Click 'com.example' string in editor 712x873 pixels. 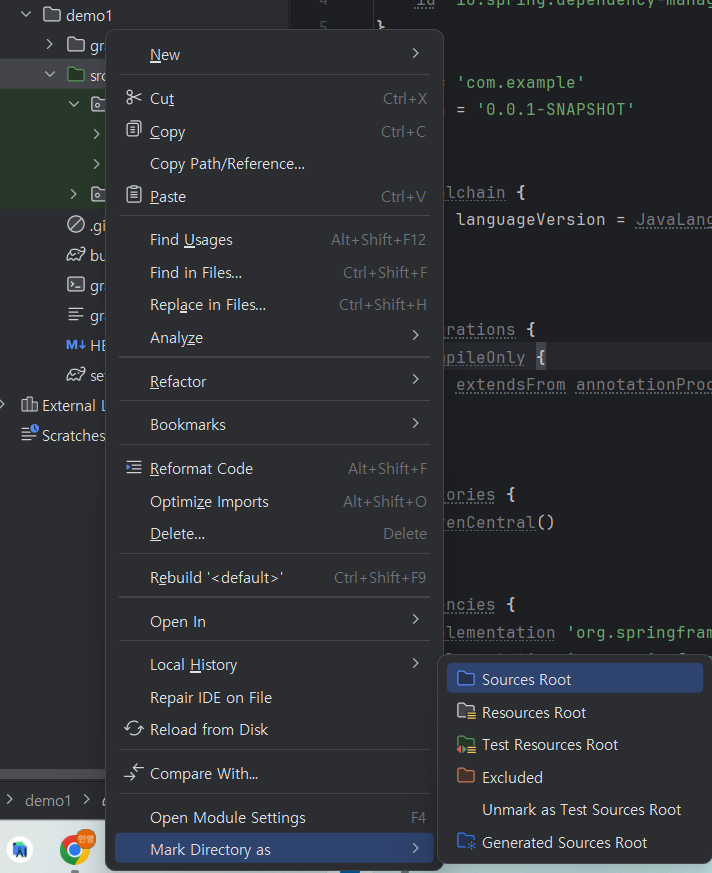[521, 82]
